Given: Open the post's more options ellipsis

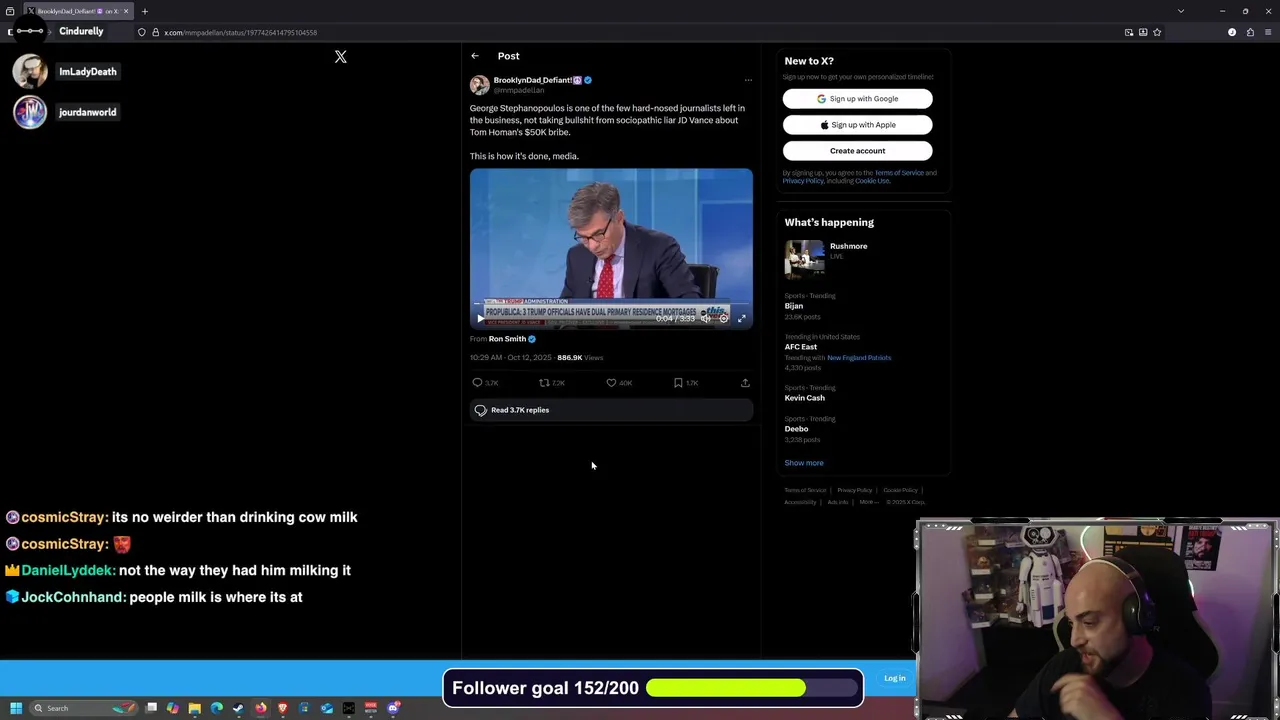Looking at the screenshot, I should point(748,80).
